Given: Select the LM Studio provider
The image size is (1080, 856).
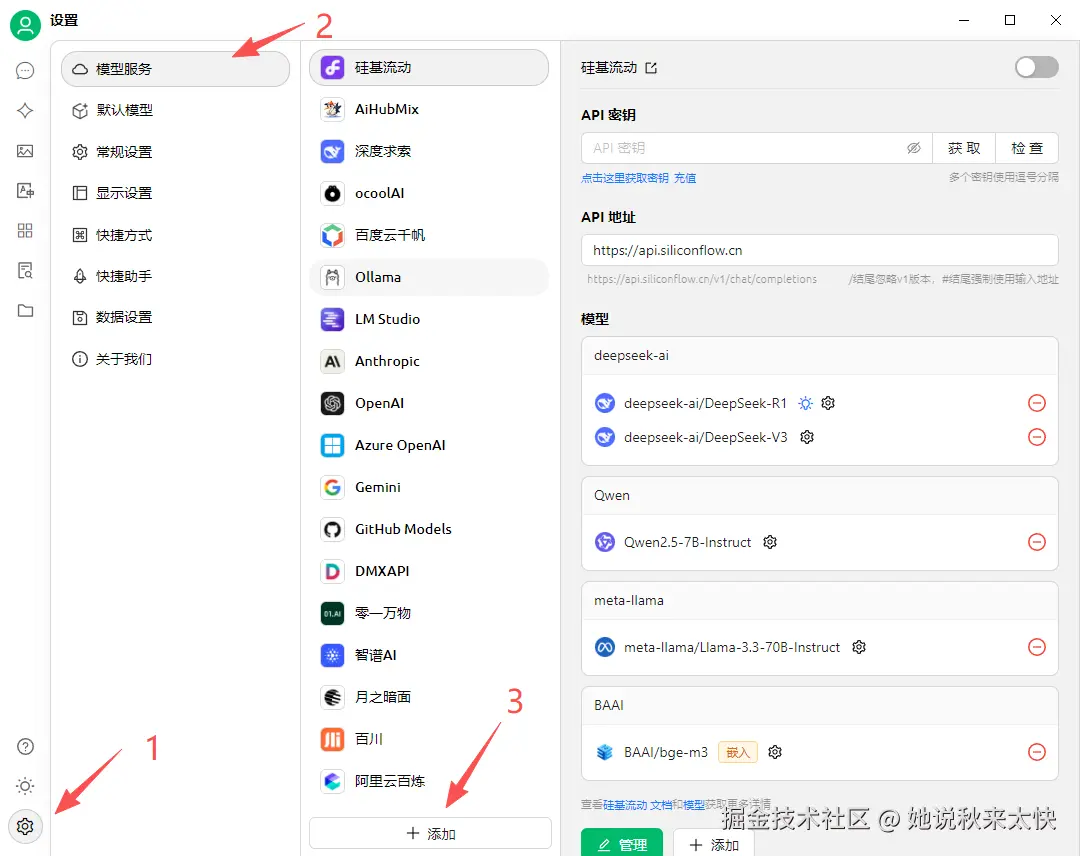Looking at the screenshot, I should [x=429, y=319].
